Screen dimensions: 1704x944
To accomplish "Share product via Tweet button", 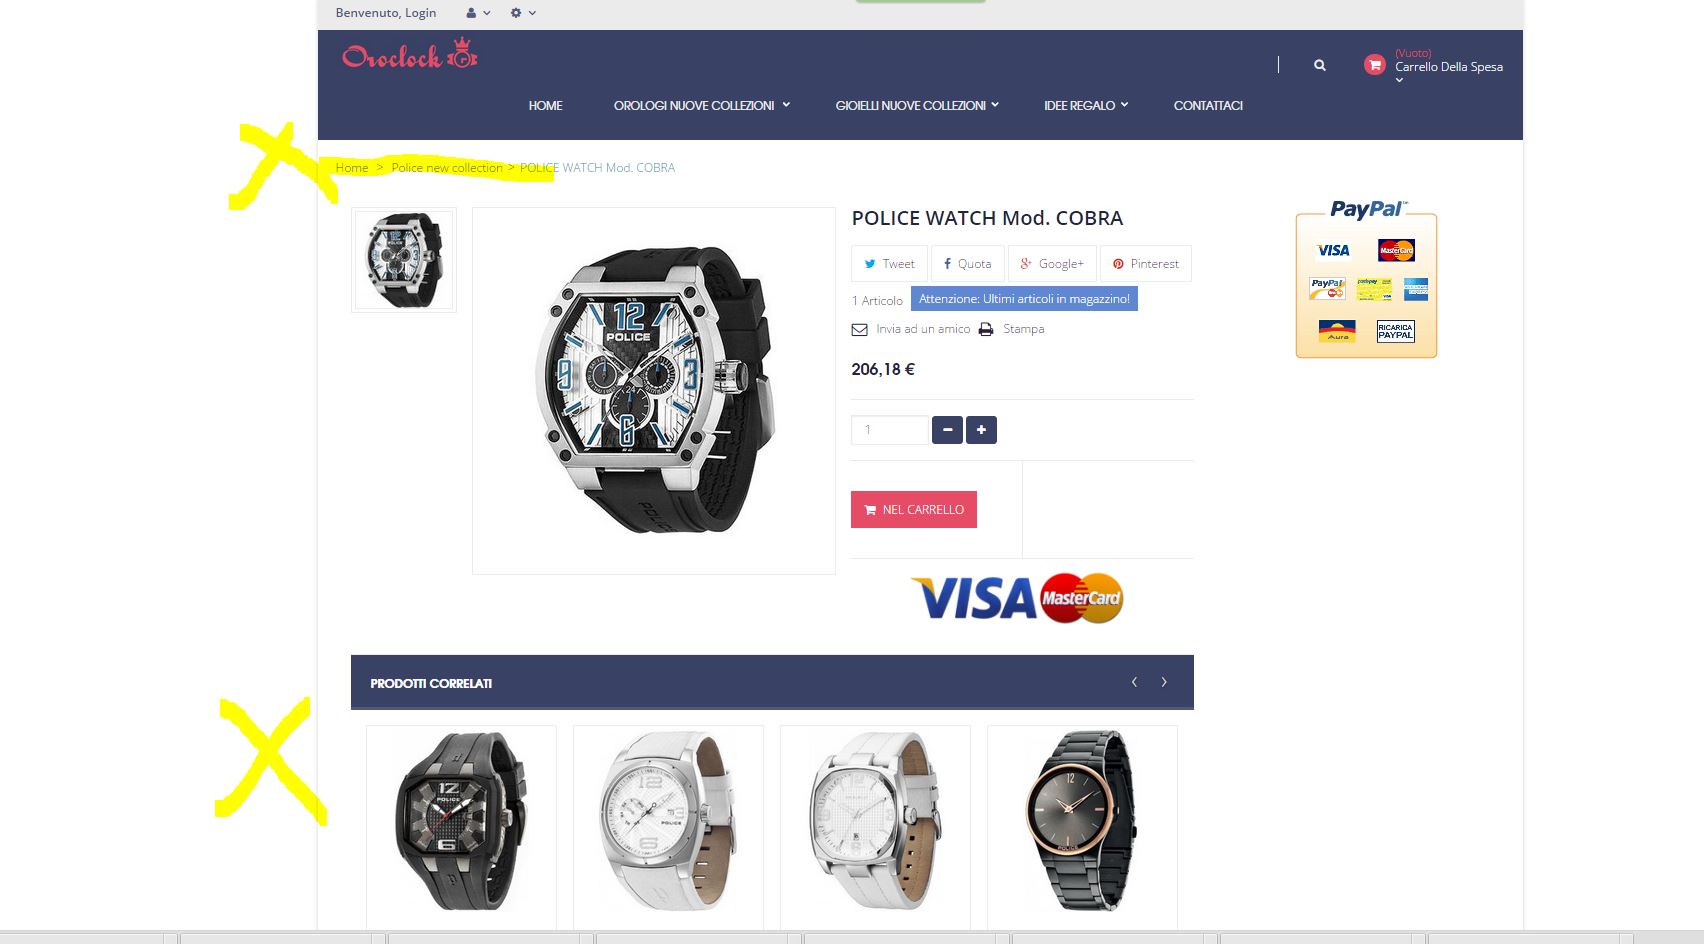I will pos(889,264).
